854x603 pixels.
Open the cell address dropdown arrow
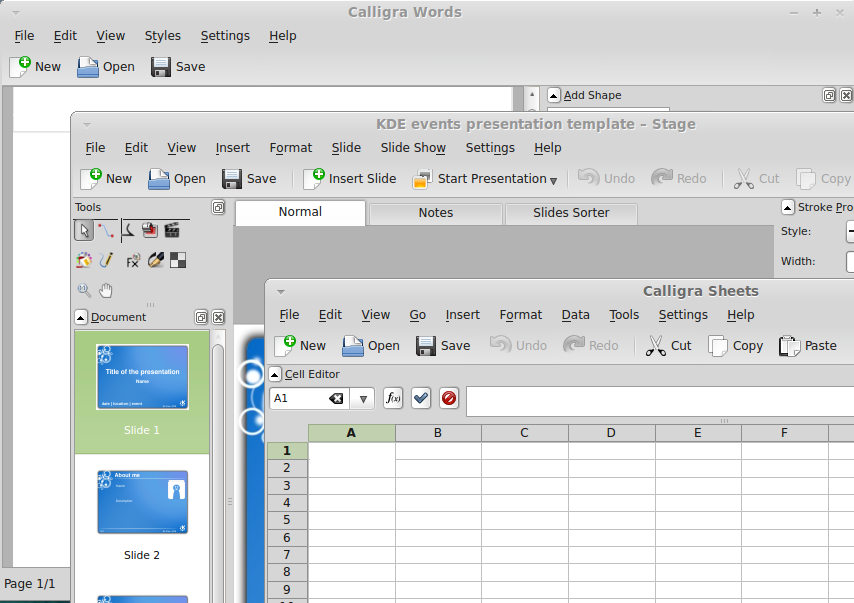pyautogui.click(x=363, y=398)
